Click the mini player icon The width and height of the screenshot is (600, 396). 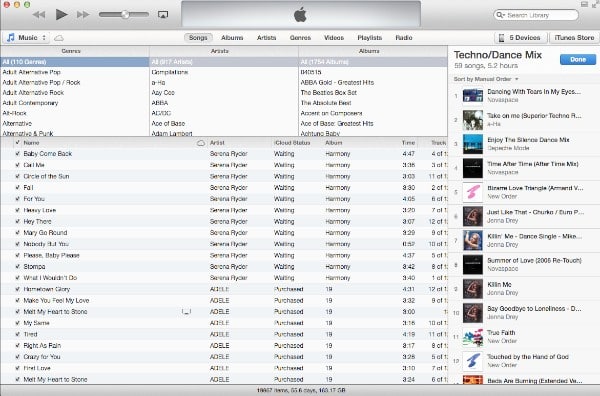pyautogui.click(x=584, y=4)
